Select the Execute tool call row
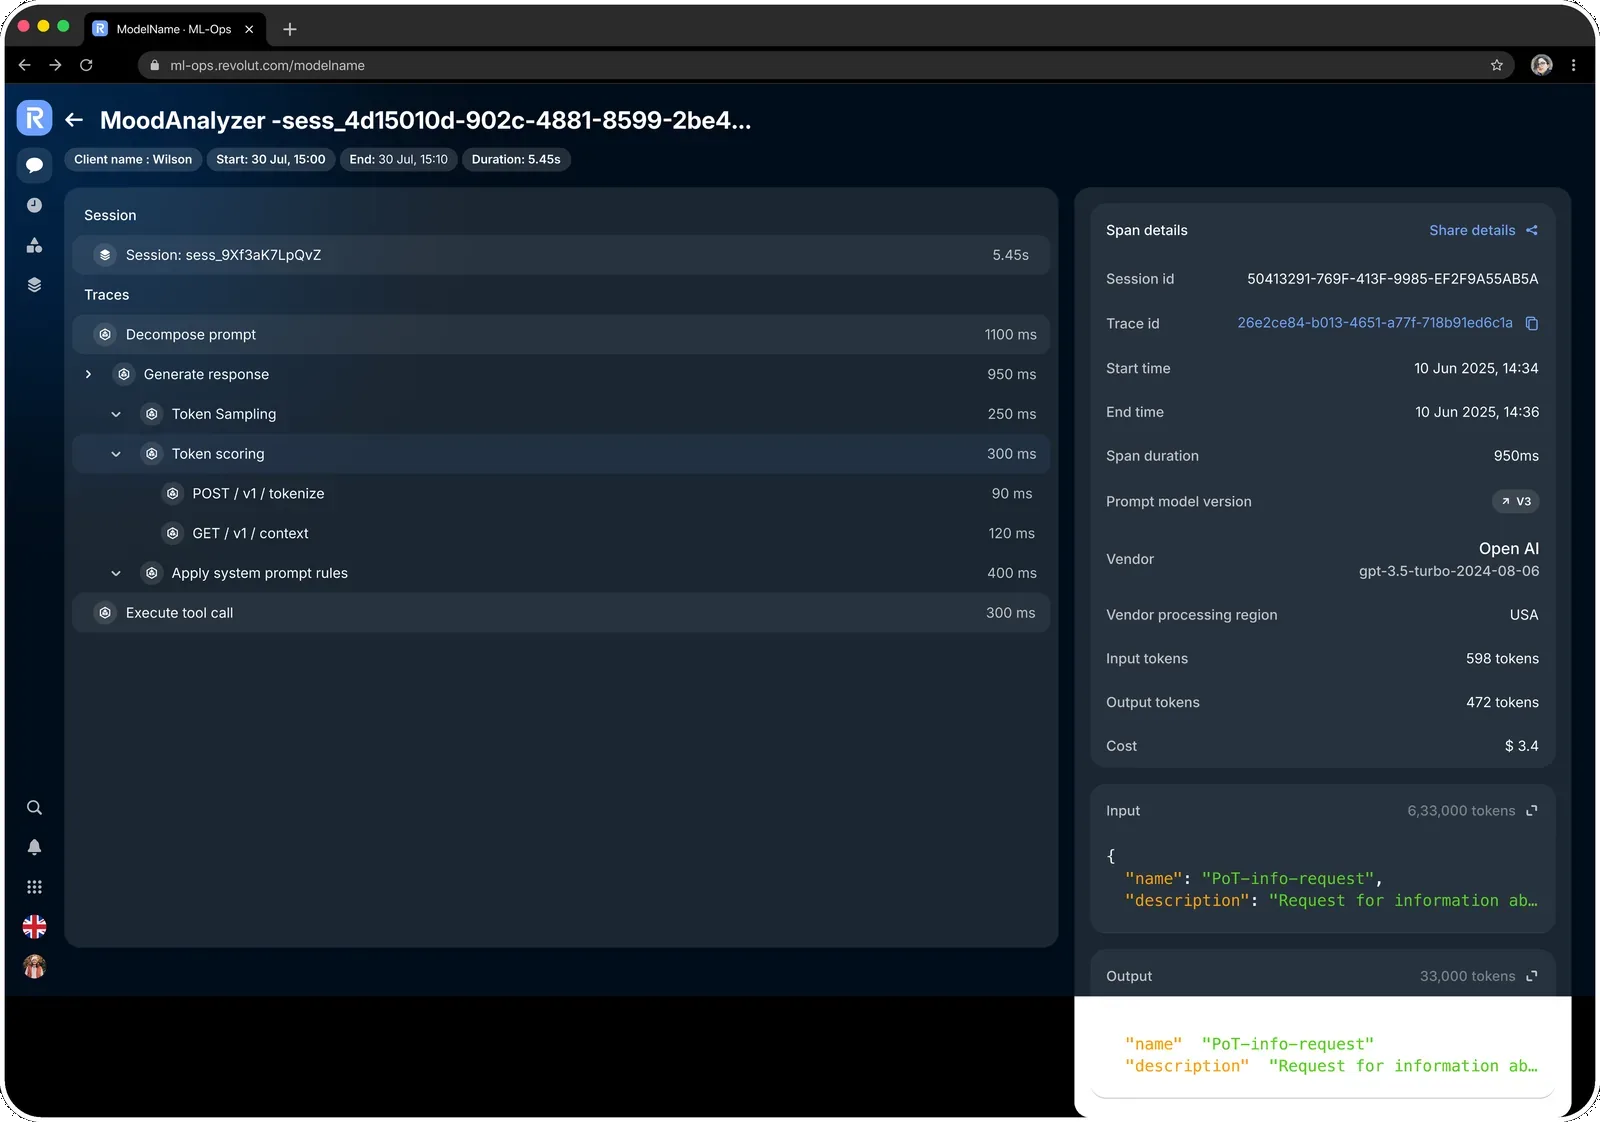The image size is (1600, 1122). pos(561,613)
